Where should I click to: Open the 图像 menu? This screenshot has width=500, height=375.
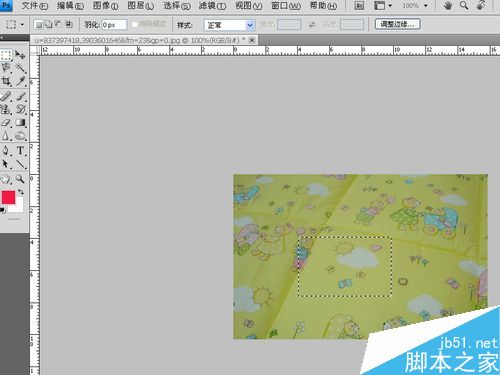coord(105,6)
